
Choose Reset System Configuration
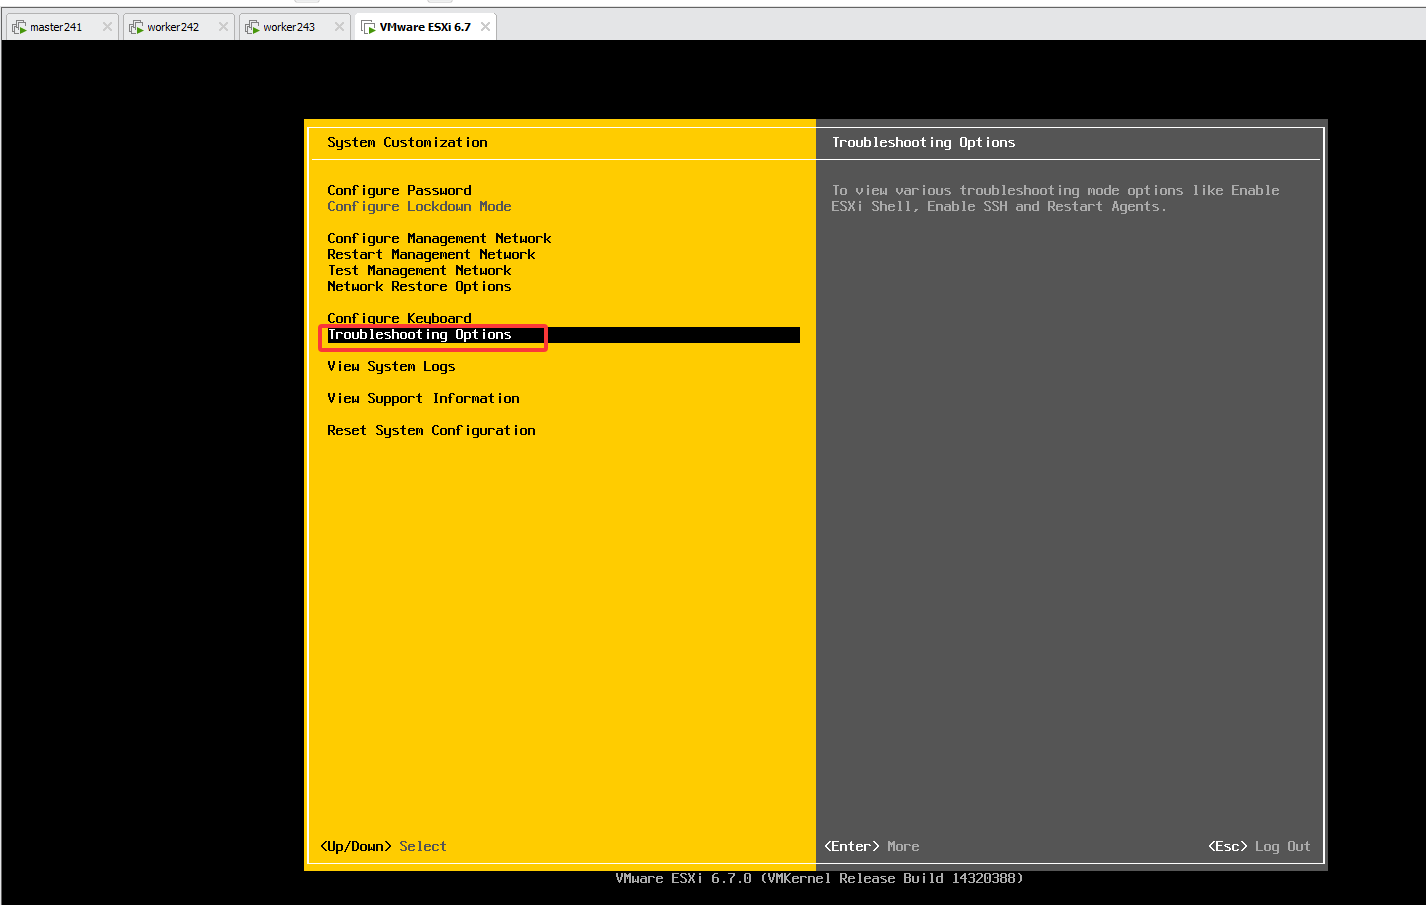pyautogui.click(x=431, y=430)
